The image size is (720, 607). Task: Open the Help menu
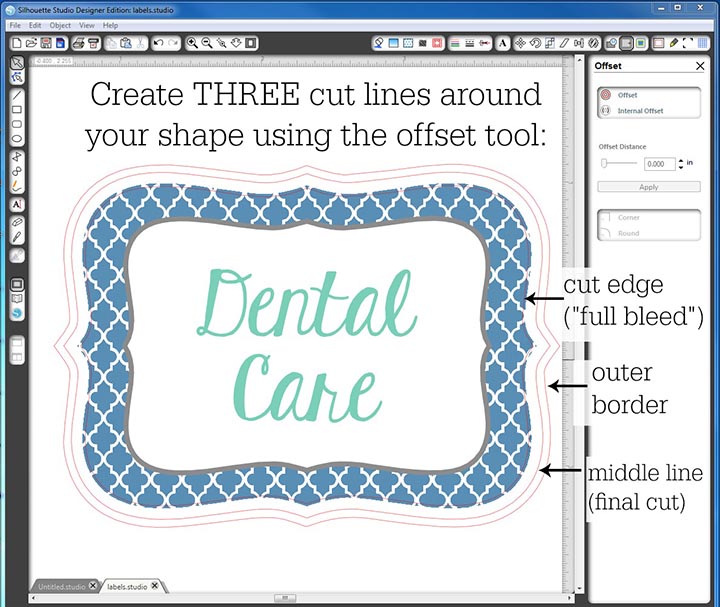click(x=110, y=25)
